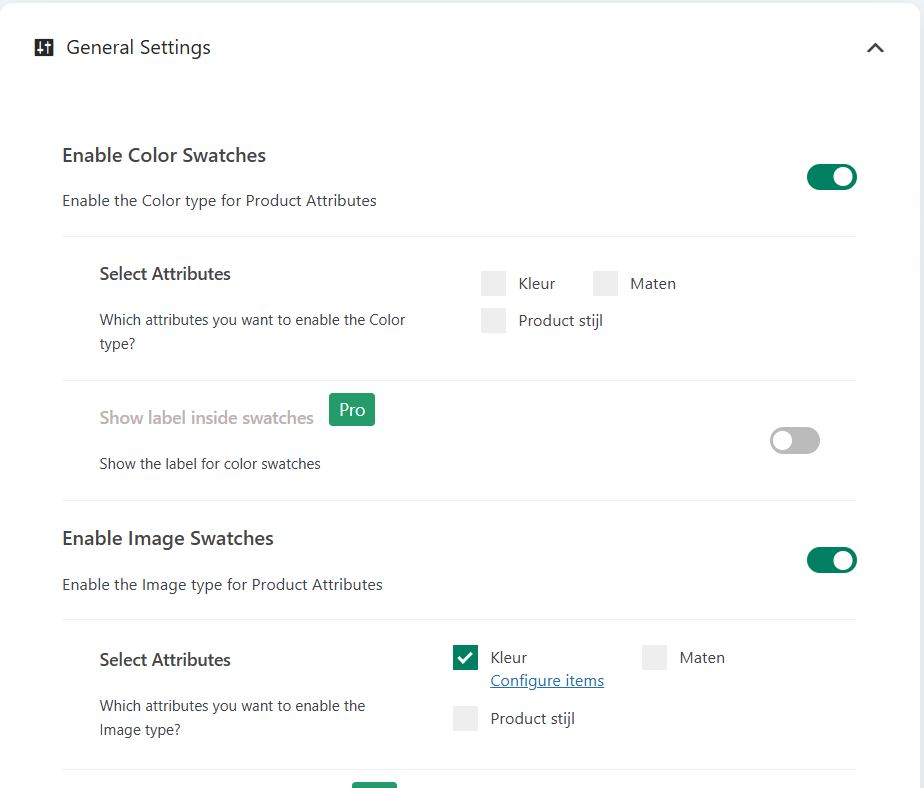Enable Product stijl checkbox for Image type

465,719
